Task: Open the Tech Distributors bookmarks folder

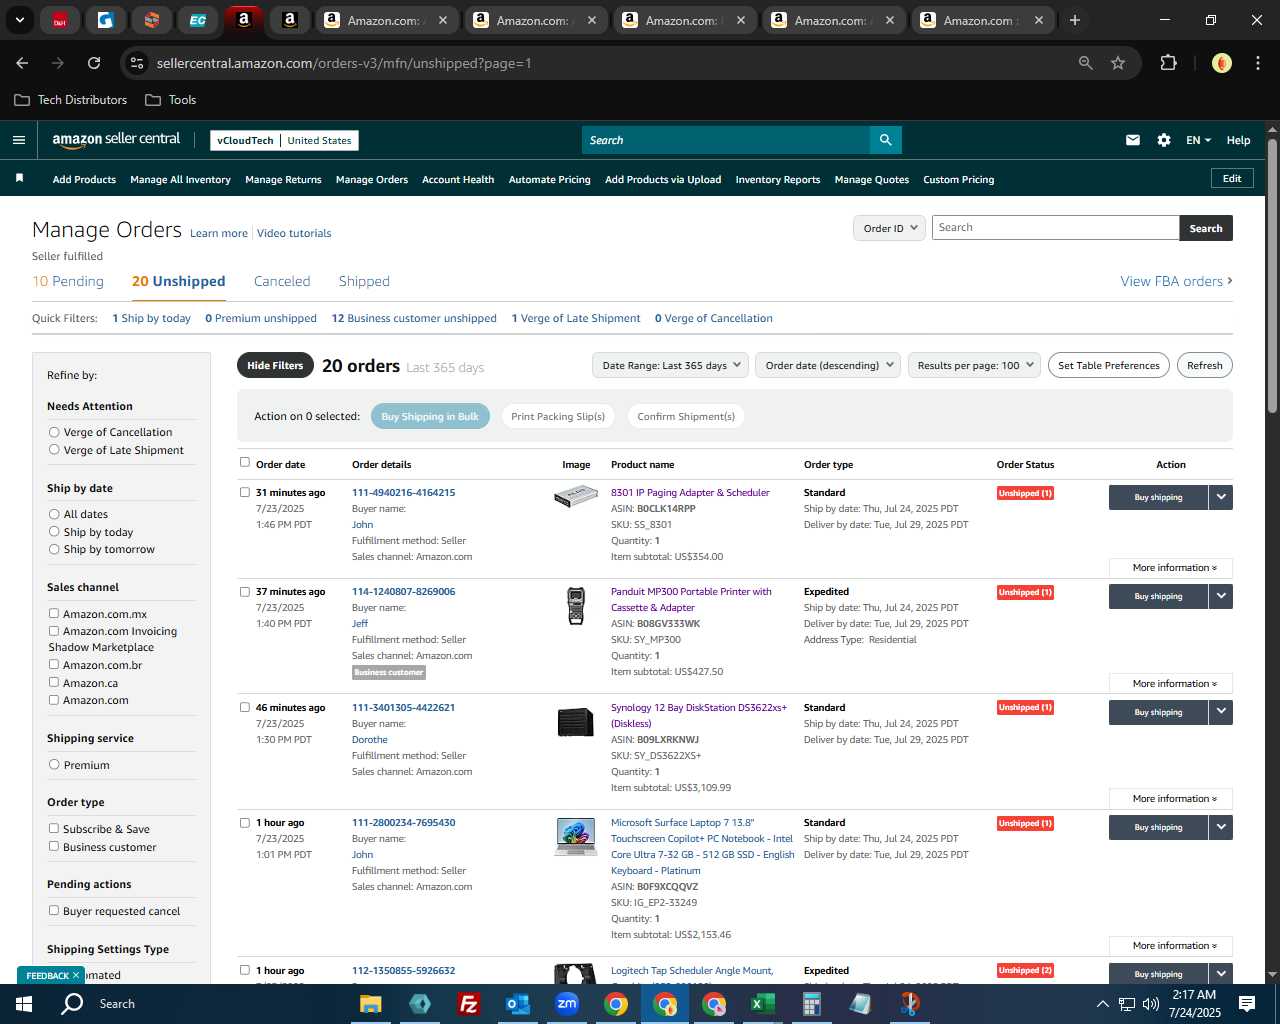Action: click(x=71, y=100)
